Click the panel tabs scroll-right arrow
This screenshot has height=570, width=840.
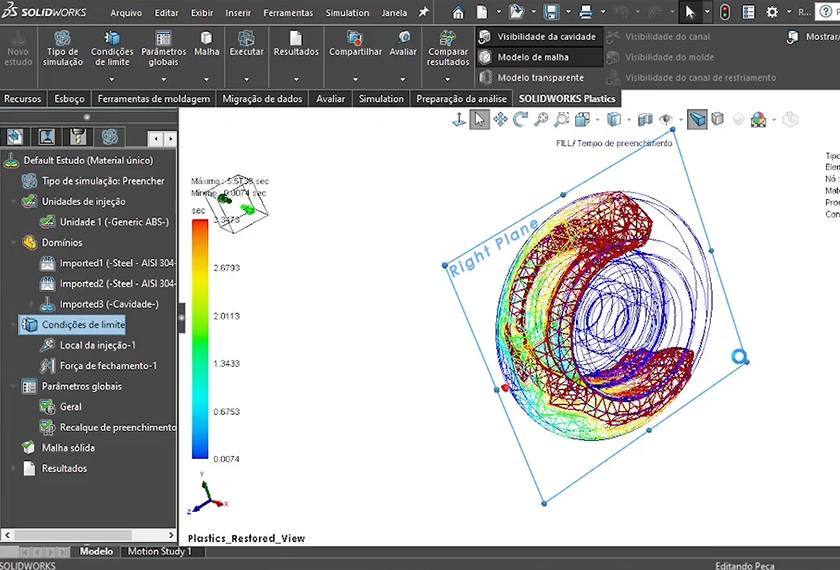(170, 139)
